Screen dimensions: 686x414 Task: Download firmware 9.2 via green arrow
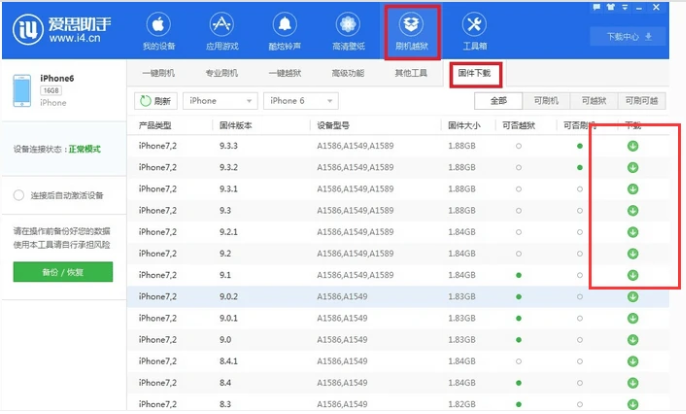633,254
